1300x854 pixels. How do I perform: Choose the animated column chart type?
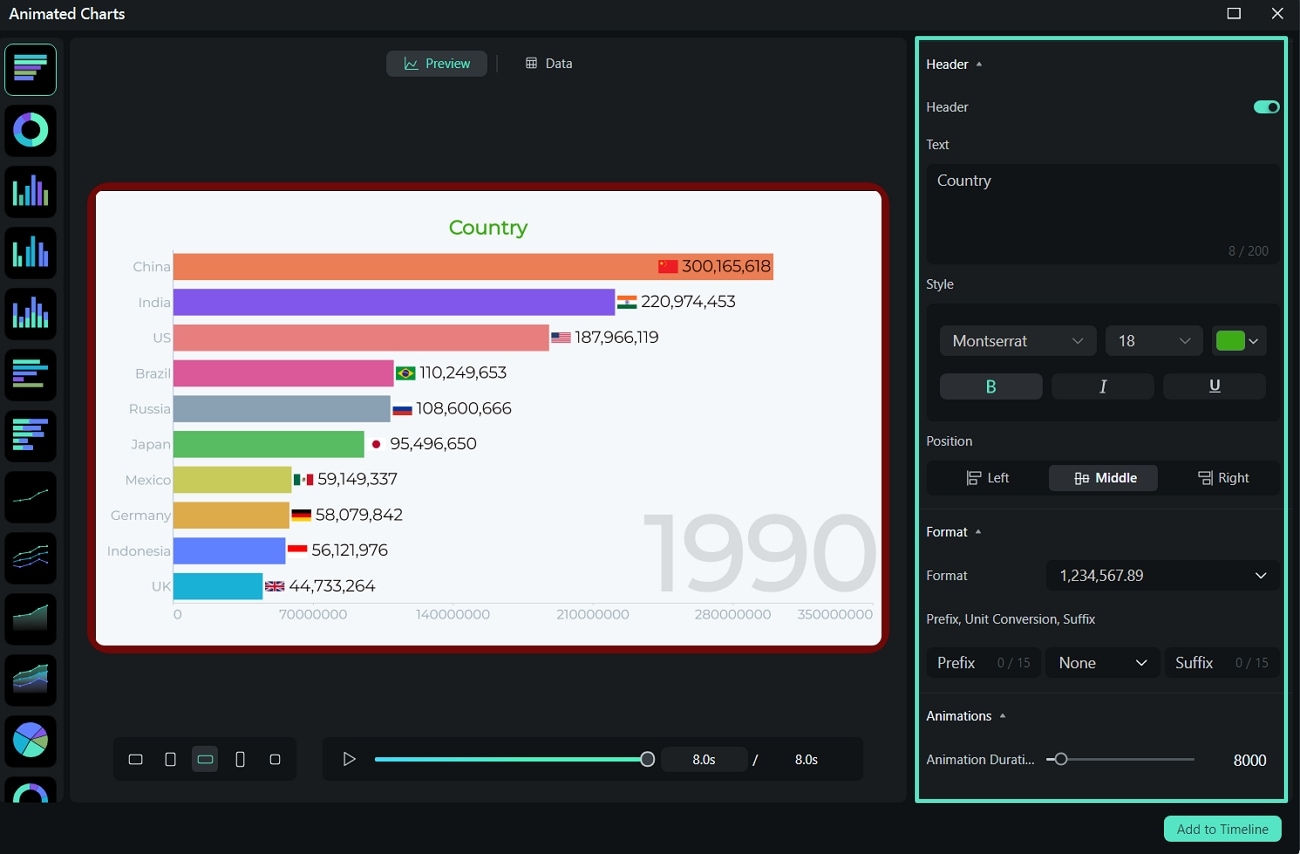coord(30,191)
